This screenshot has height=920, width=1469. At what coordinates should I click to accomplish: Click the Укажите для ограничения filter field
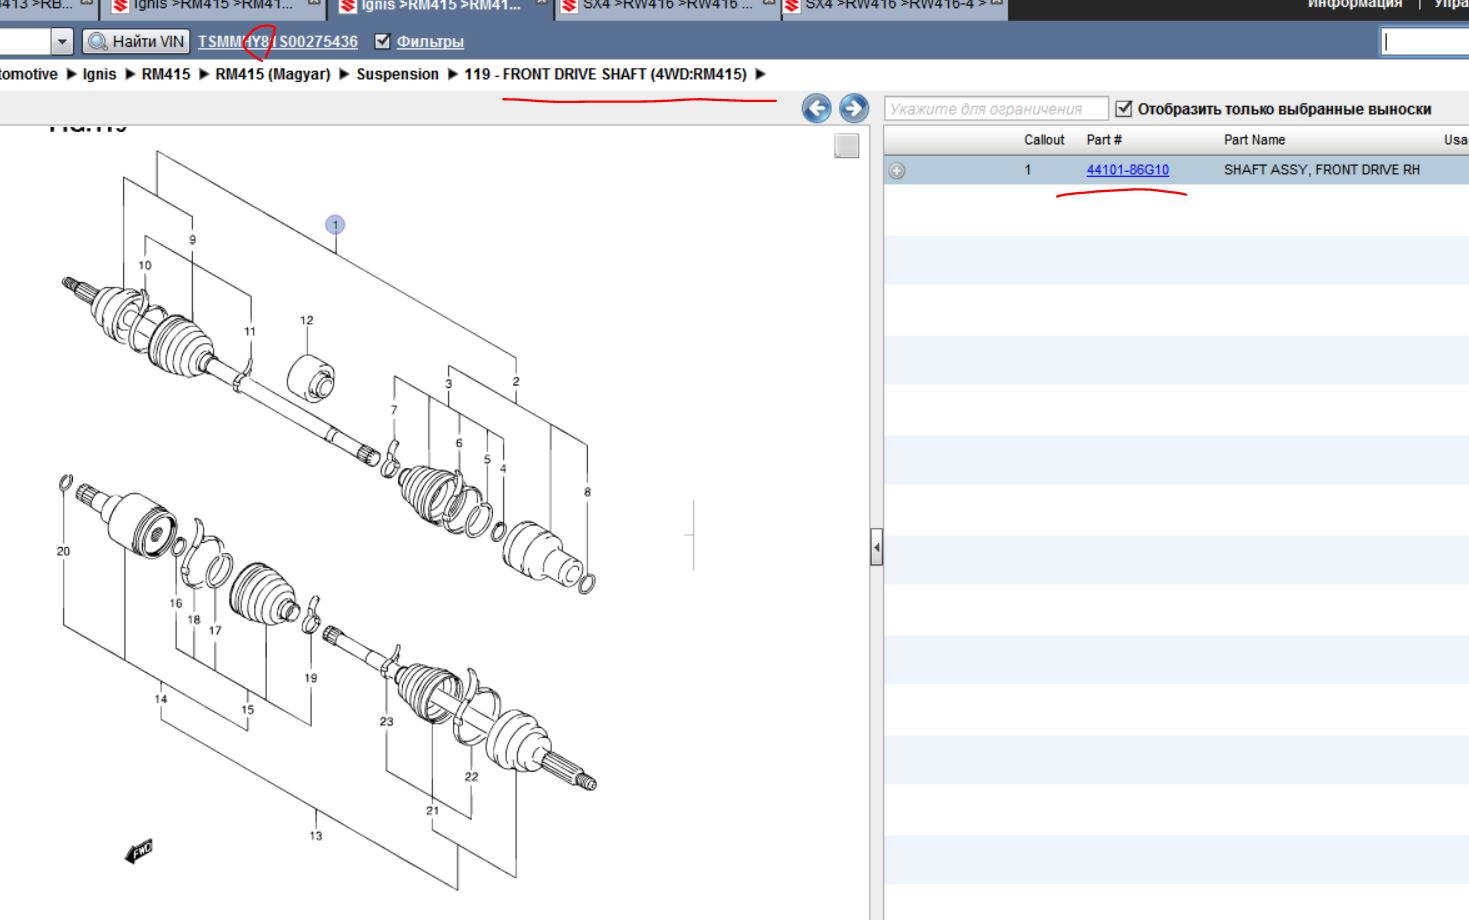click(995, 109)
